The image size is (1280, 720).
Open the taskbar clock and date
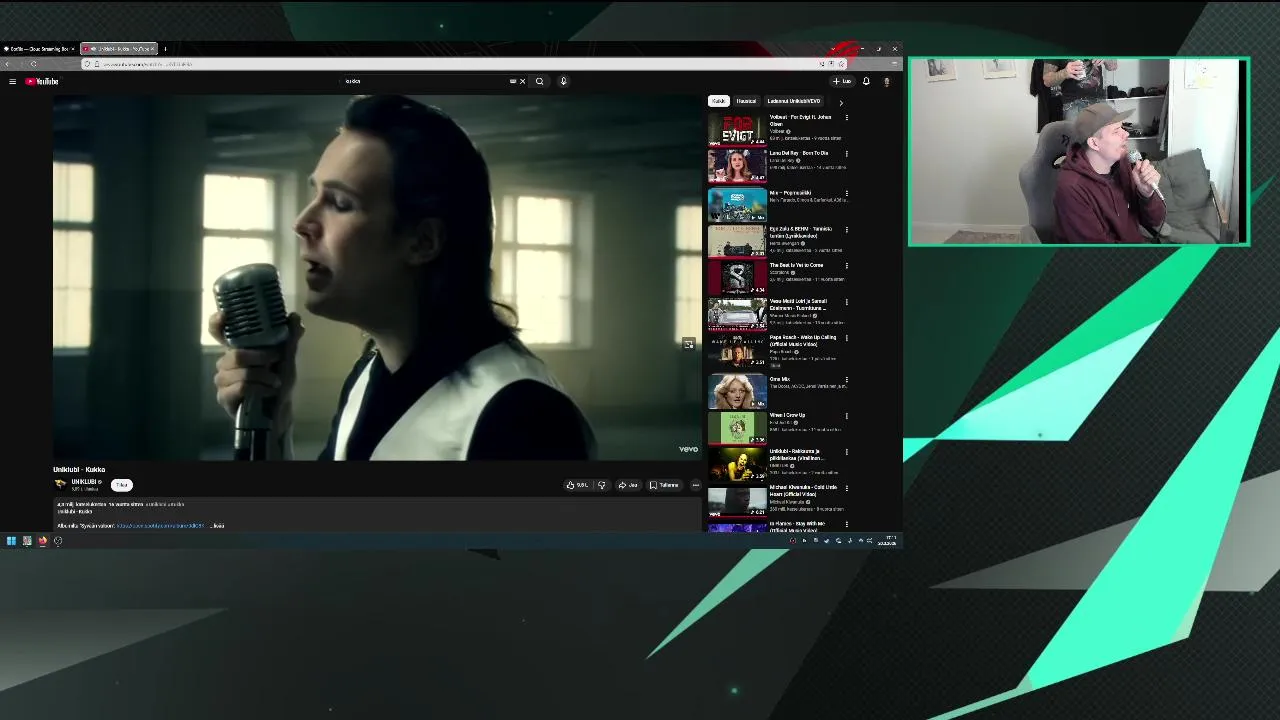[x=888, y=541]
